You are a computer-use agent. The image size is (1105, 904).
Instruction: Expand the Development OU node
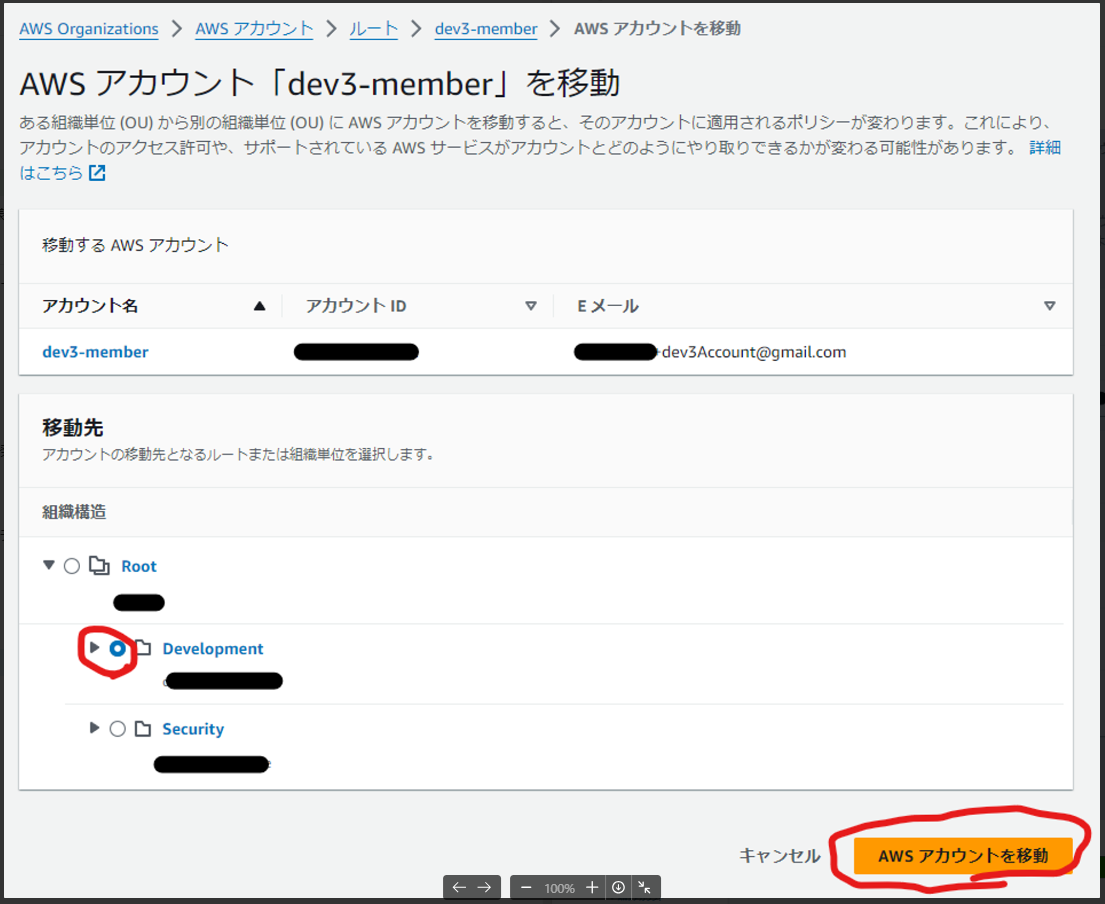pos(94,647)
